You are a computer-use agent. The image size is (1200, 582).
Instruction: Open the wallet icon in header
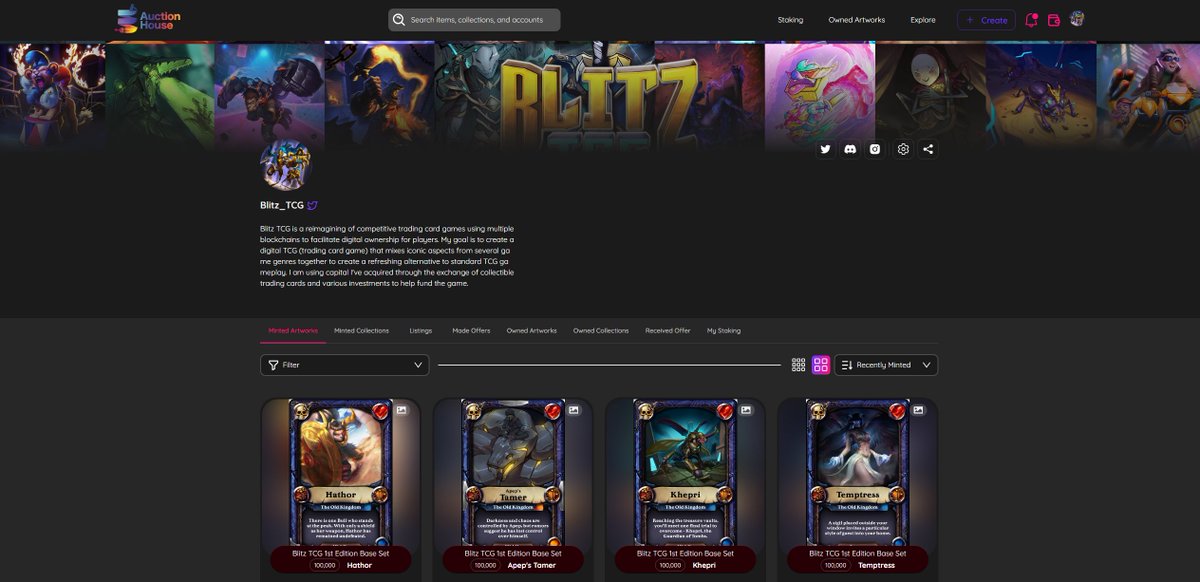tap(1054, 20)
